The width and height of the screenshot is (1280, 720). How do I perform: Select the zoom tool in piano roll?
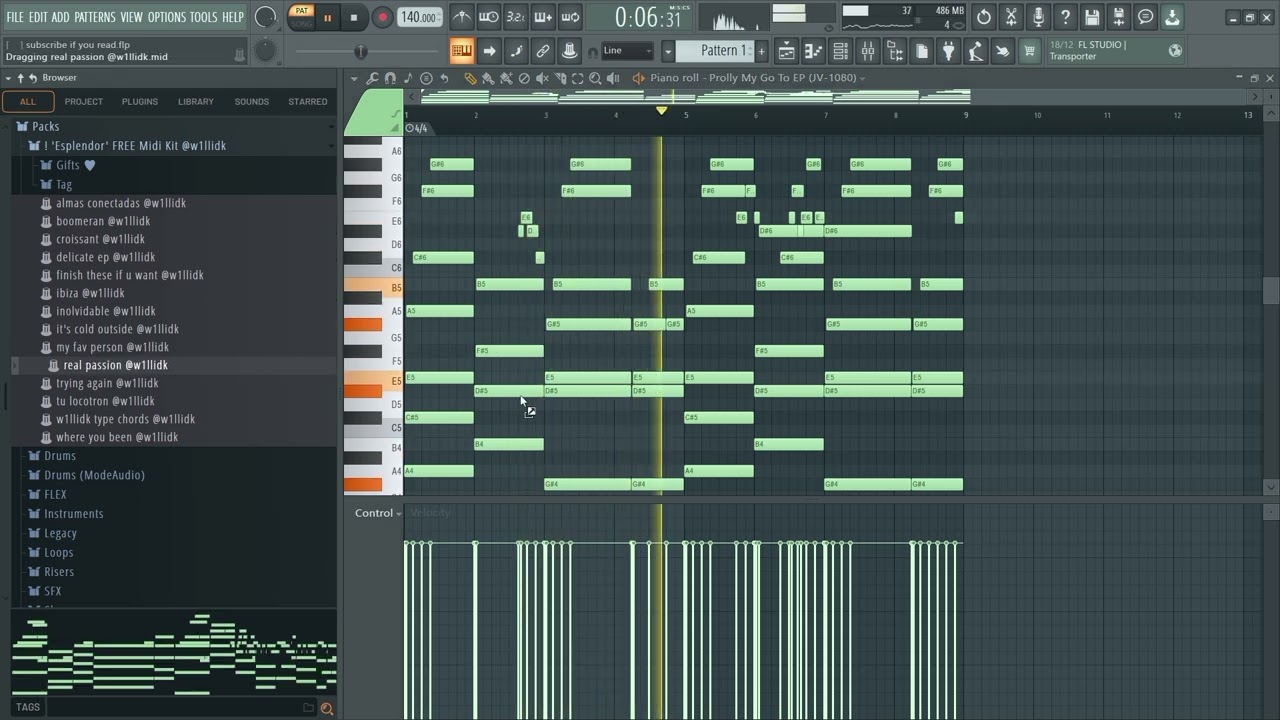click(x=595, y=78)
